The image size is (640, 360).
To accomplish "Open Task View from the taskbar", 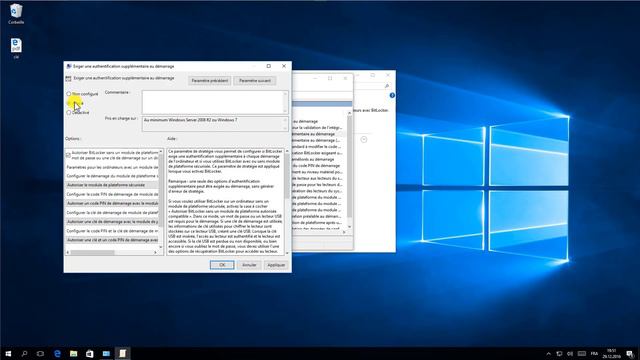I will (x=40, y=353).
